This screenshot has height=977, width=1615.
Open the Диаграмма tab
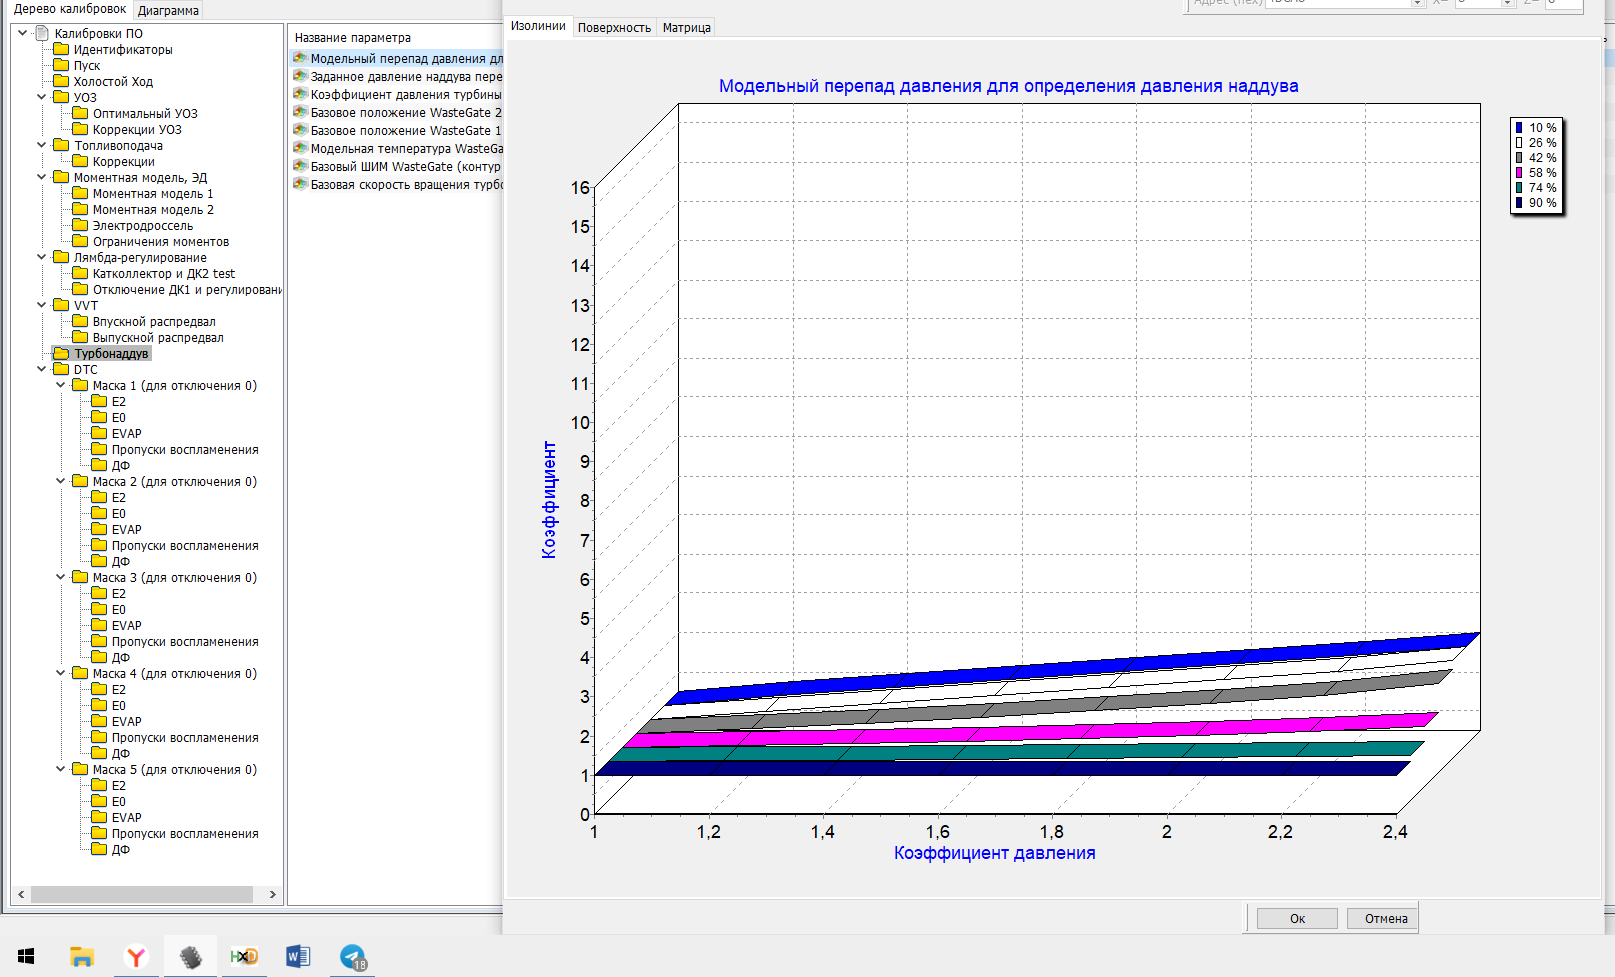click(168, 11)
